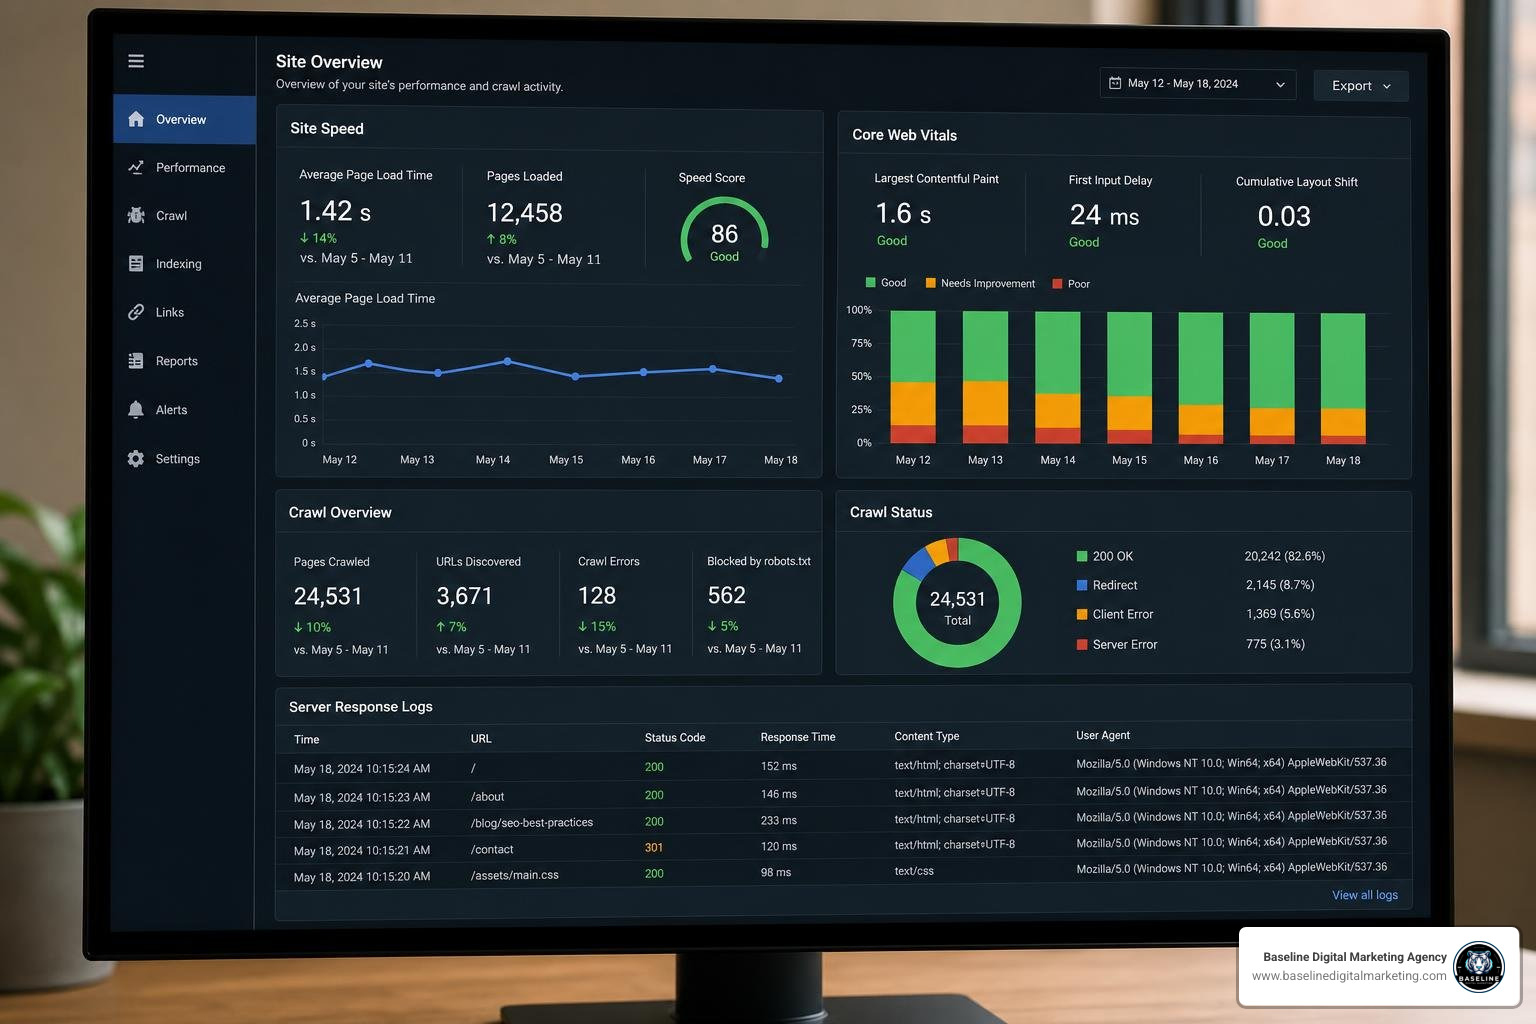Image resolution: width=1536 pixels, height=1024 pixels.
Task: Click the Response Time column header
Action: coord(798,737)
